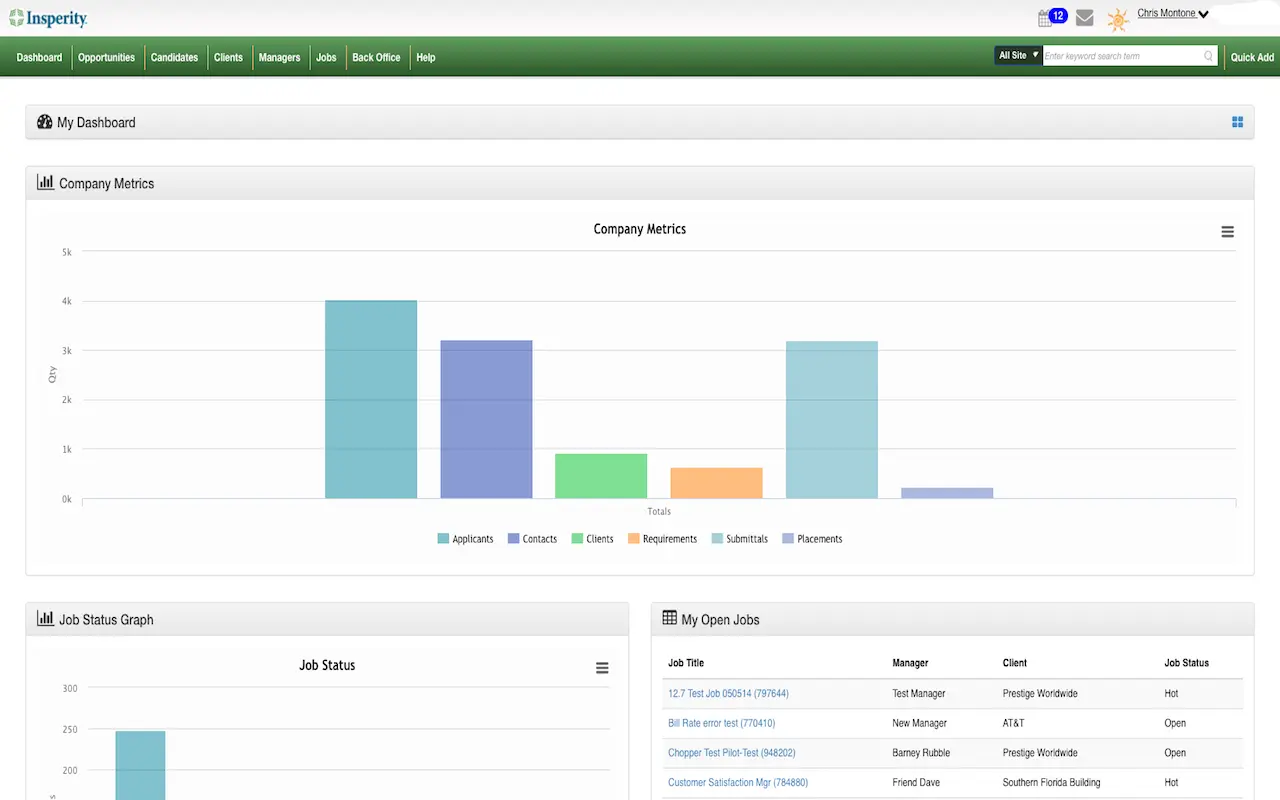Open the Job Status graph hamburger menu
The image size is (1280, 800).
pyautogui.click(x=601, y=667)
